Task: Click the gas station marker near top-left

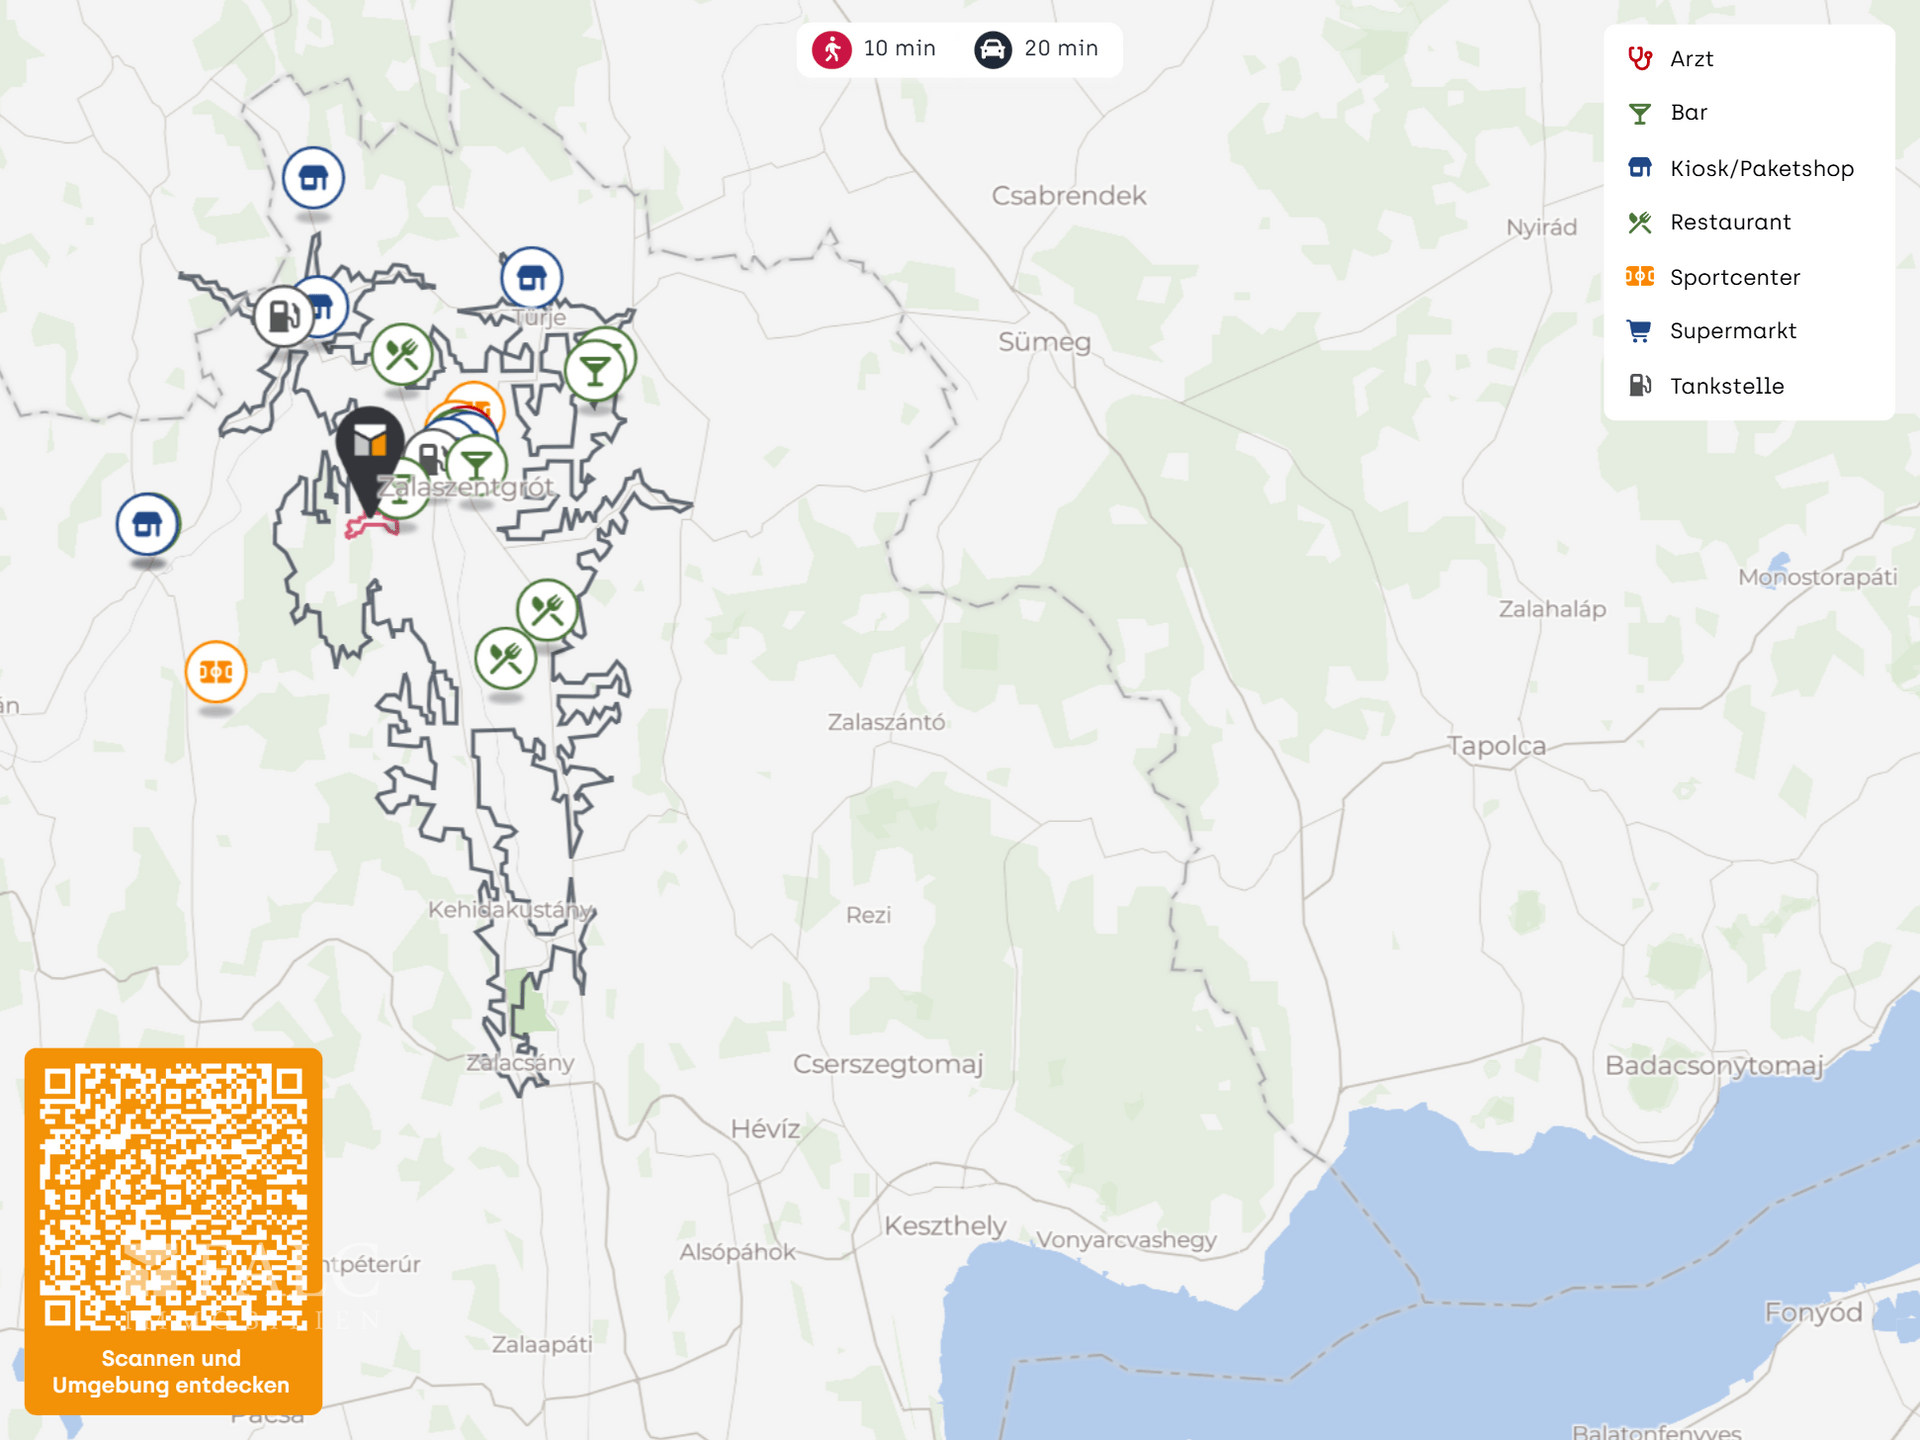Action: [283, 317]
